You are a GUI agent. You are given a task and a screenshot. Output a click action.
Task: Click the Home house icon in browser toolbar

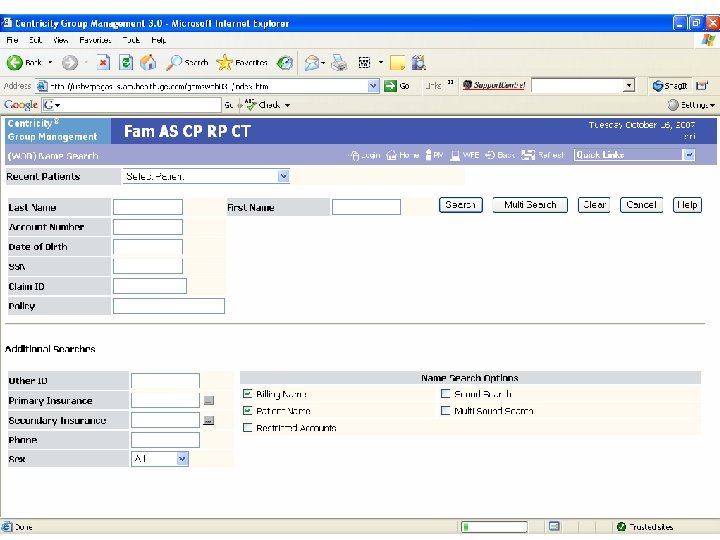point(148,62)
